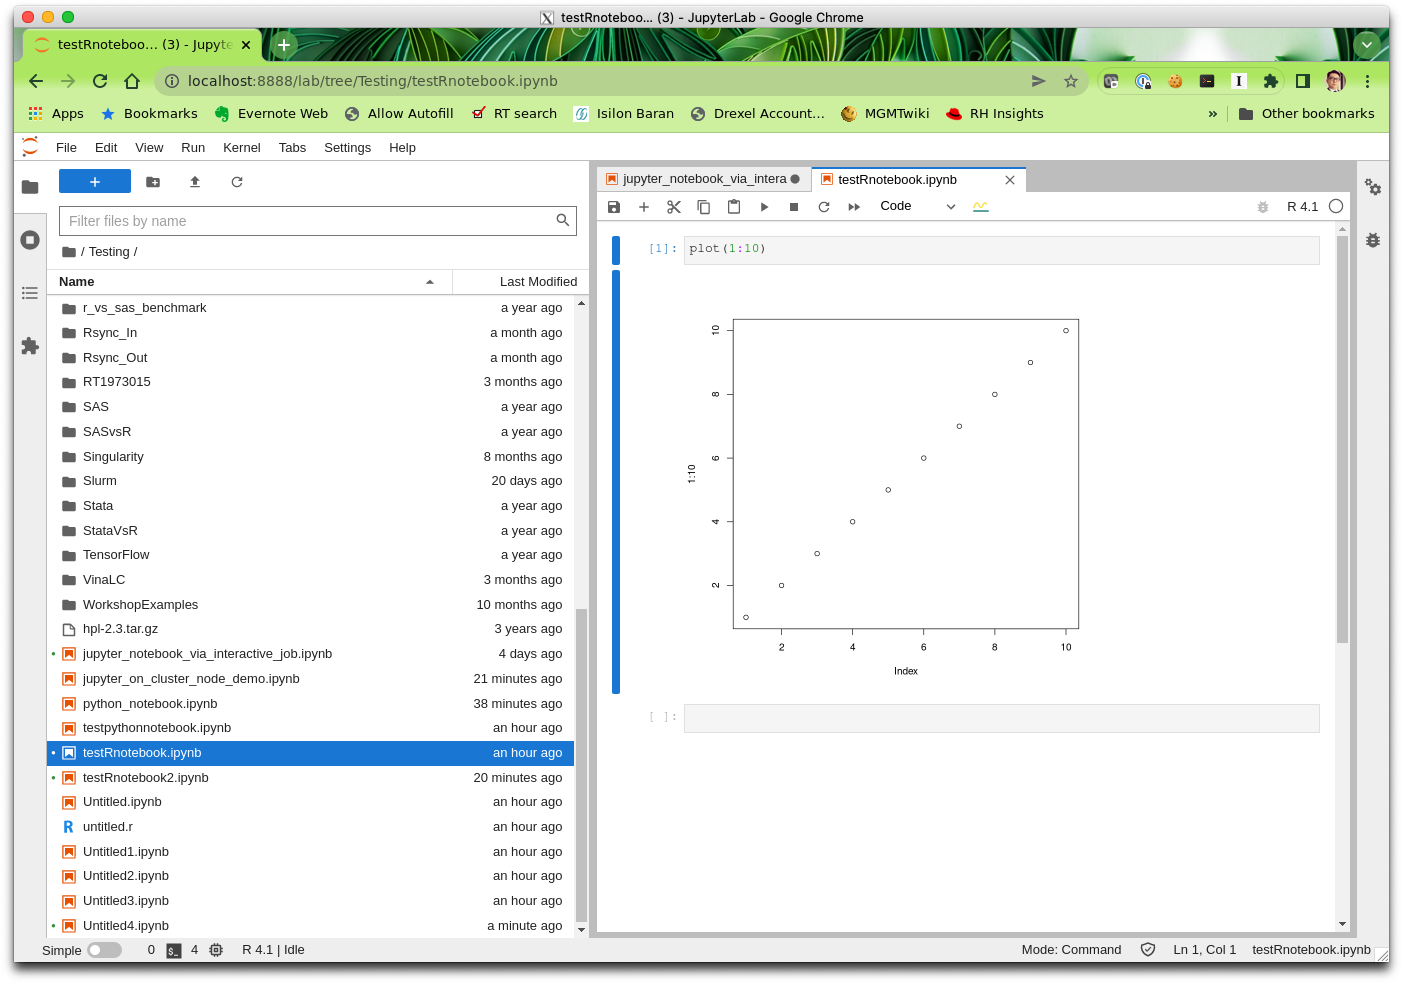Restart kernel and run all cells
This screenshot has width=1403, height=984.
[x=854, y=207]
